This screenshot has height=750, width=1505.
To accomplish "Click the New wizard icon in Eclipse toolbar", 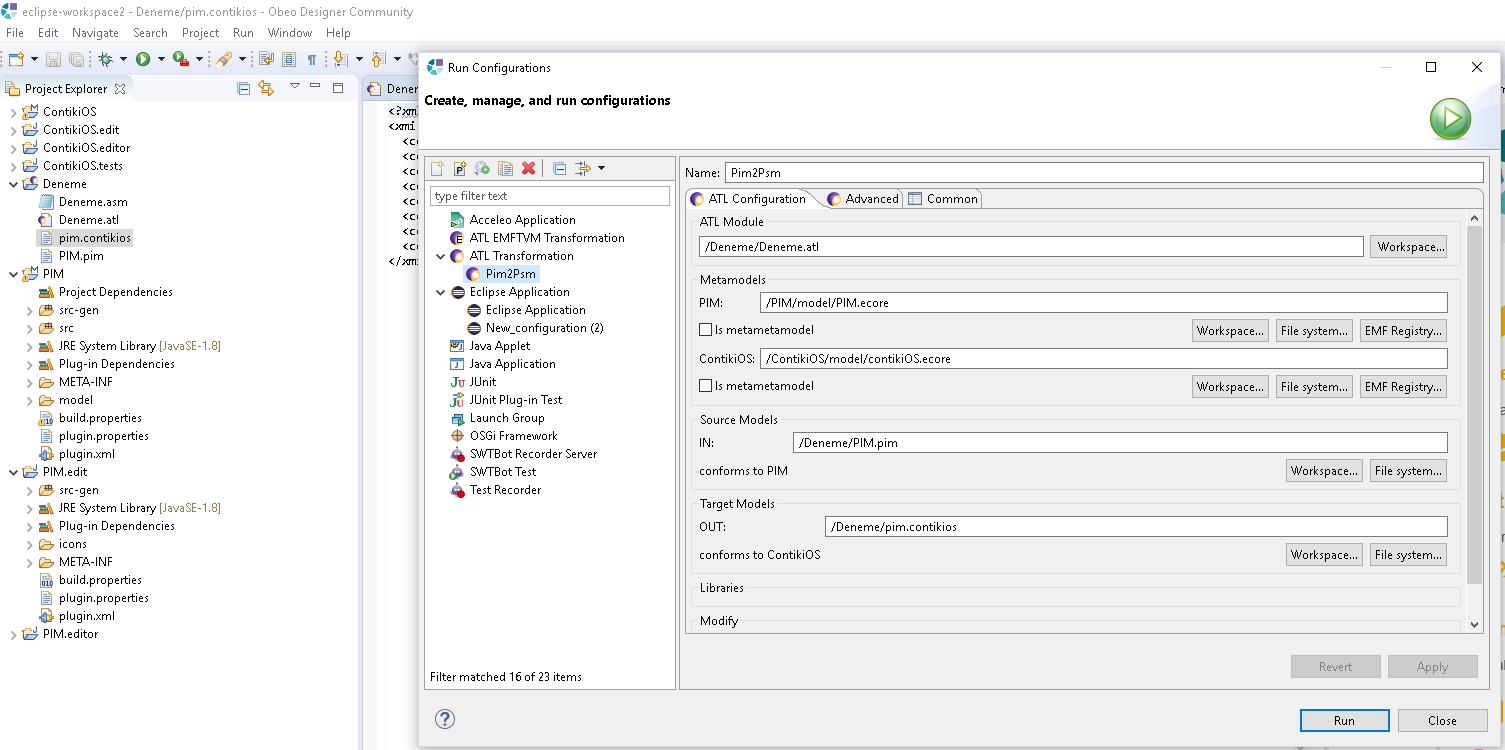I will pos(16,59).
